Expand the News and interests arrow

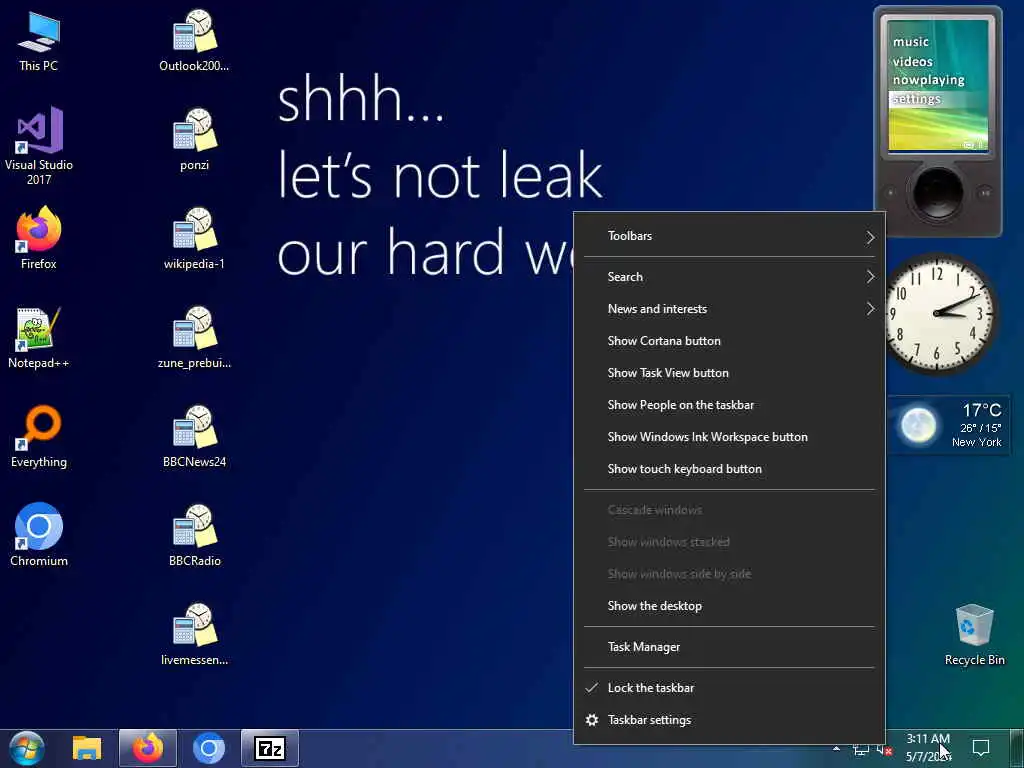[x=870, y=309]
